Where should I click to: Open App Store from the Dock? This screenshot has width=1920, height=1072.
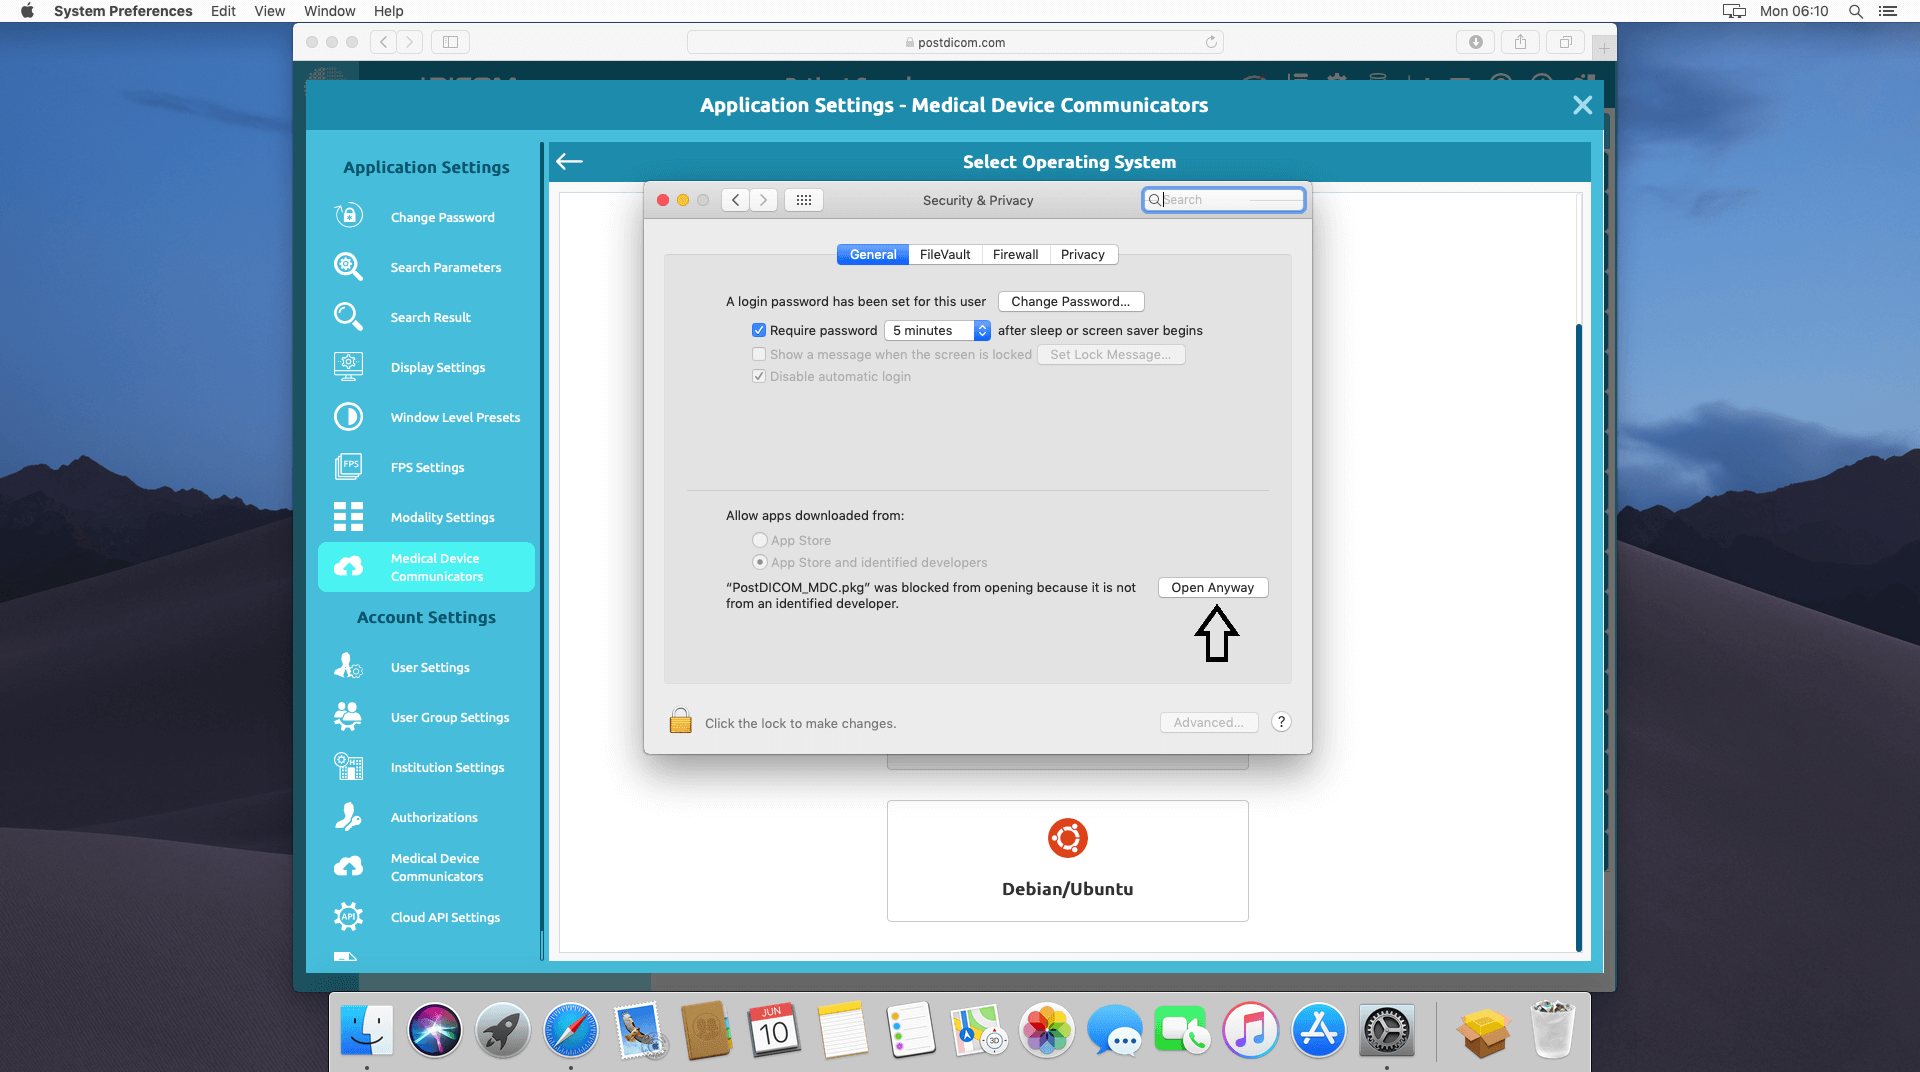pos(1319,1030)
